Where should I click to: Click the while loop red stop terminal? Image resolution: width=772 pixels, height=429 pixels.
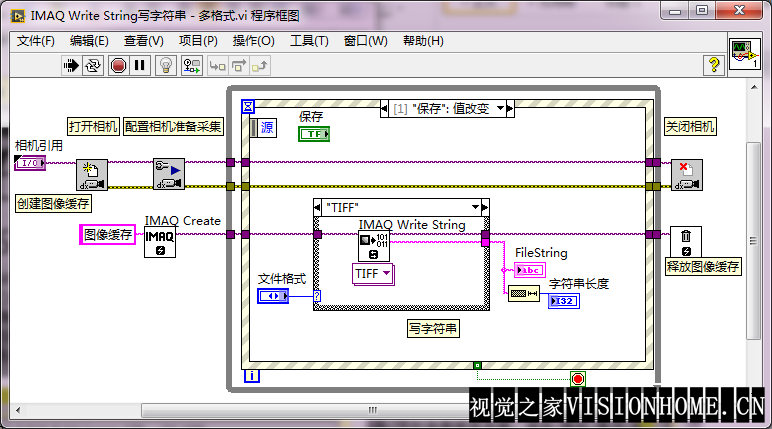point(577,378)
